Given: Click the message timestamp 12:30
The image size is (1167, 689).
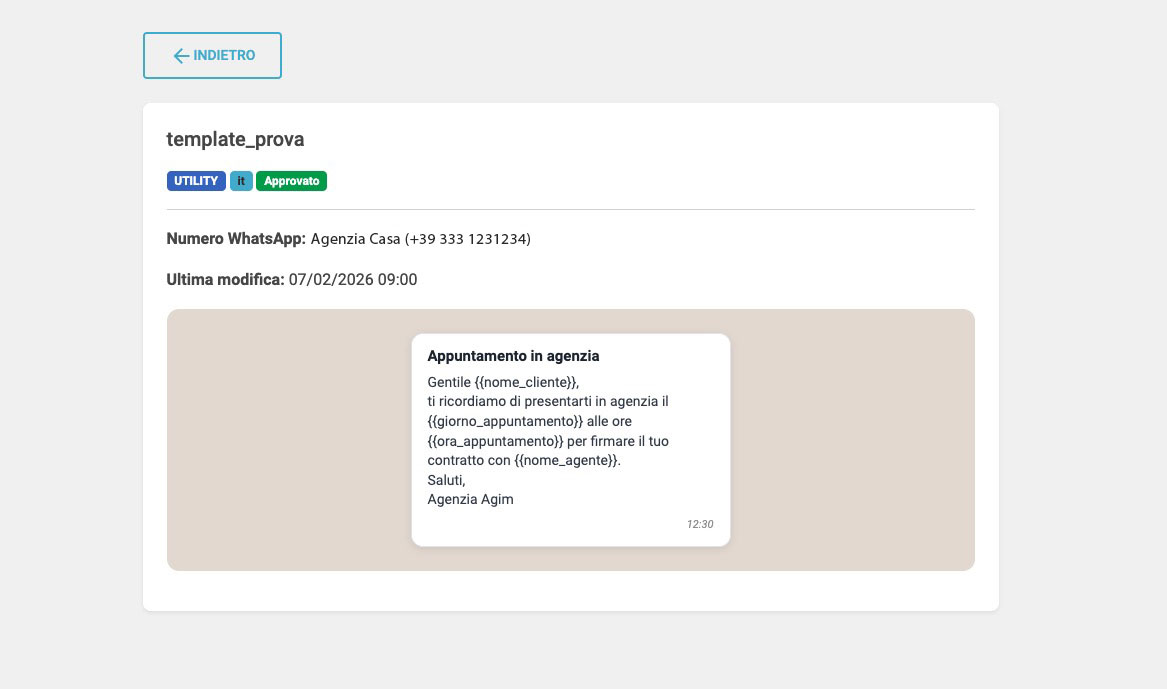Looking at the screenshot, I should click(700, 524).
